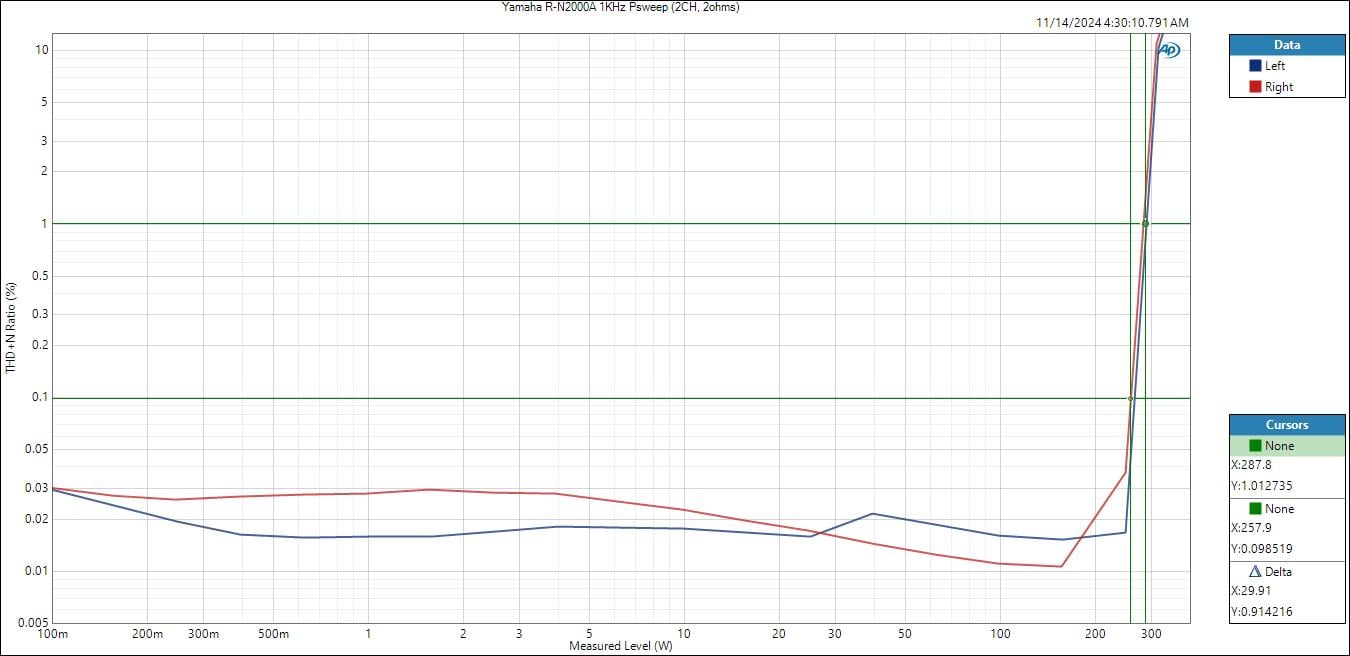The width and height of the screenshot is (1350, 656).
Task: Click the Delta X:29.91 value
Action: 1251,591
